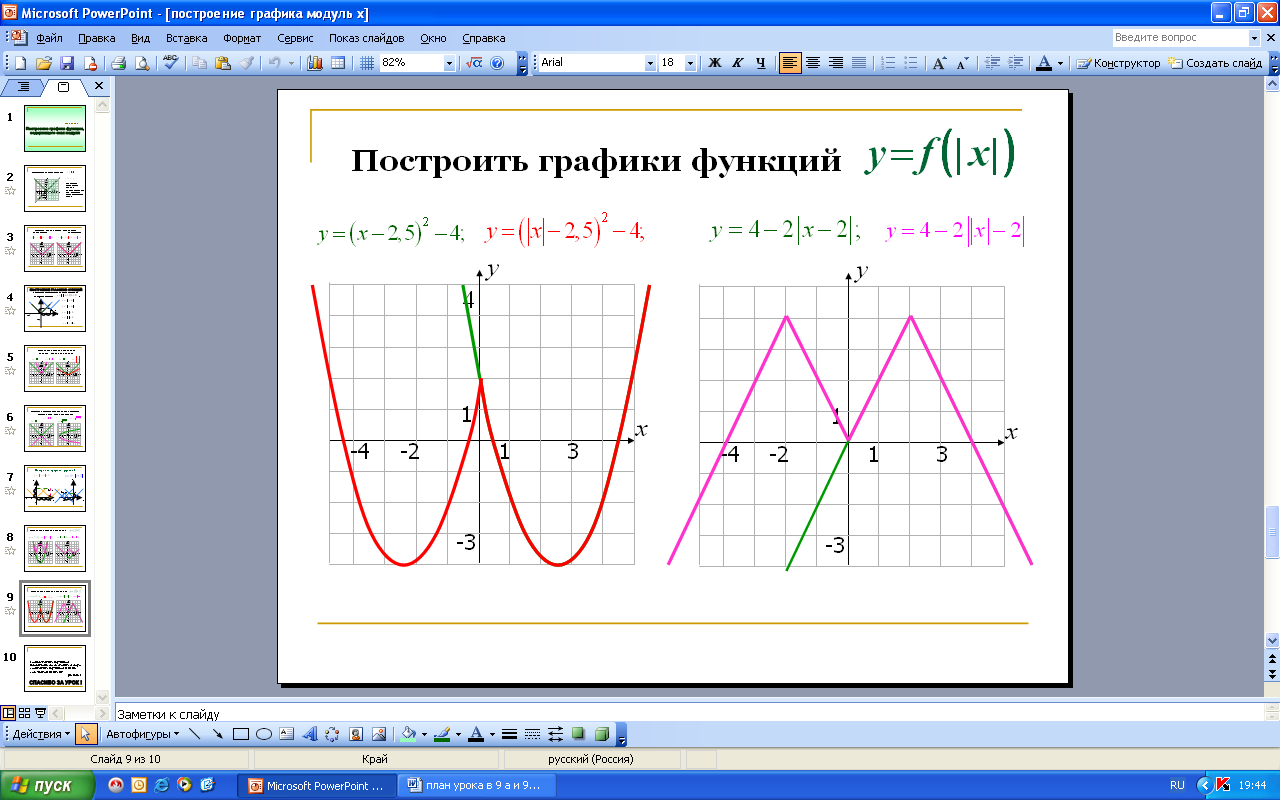Open the Файл menu

49,38
